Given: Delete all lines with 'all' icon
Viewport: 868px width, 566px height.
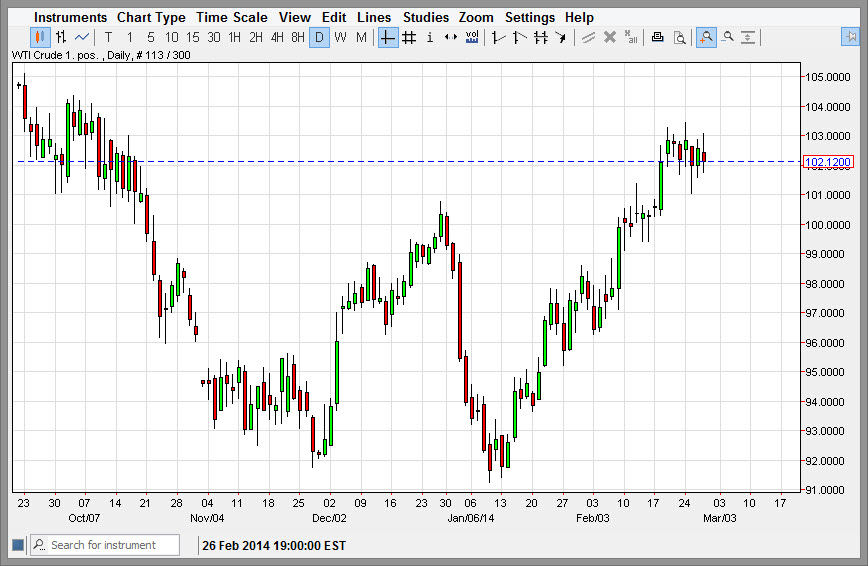Looking at the screenshot, I should click(x=630, y=38).
